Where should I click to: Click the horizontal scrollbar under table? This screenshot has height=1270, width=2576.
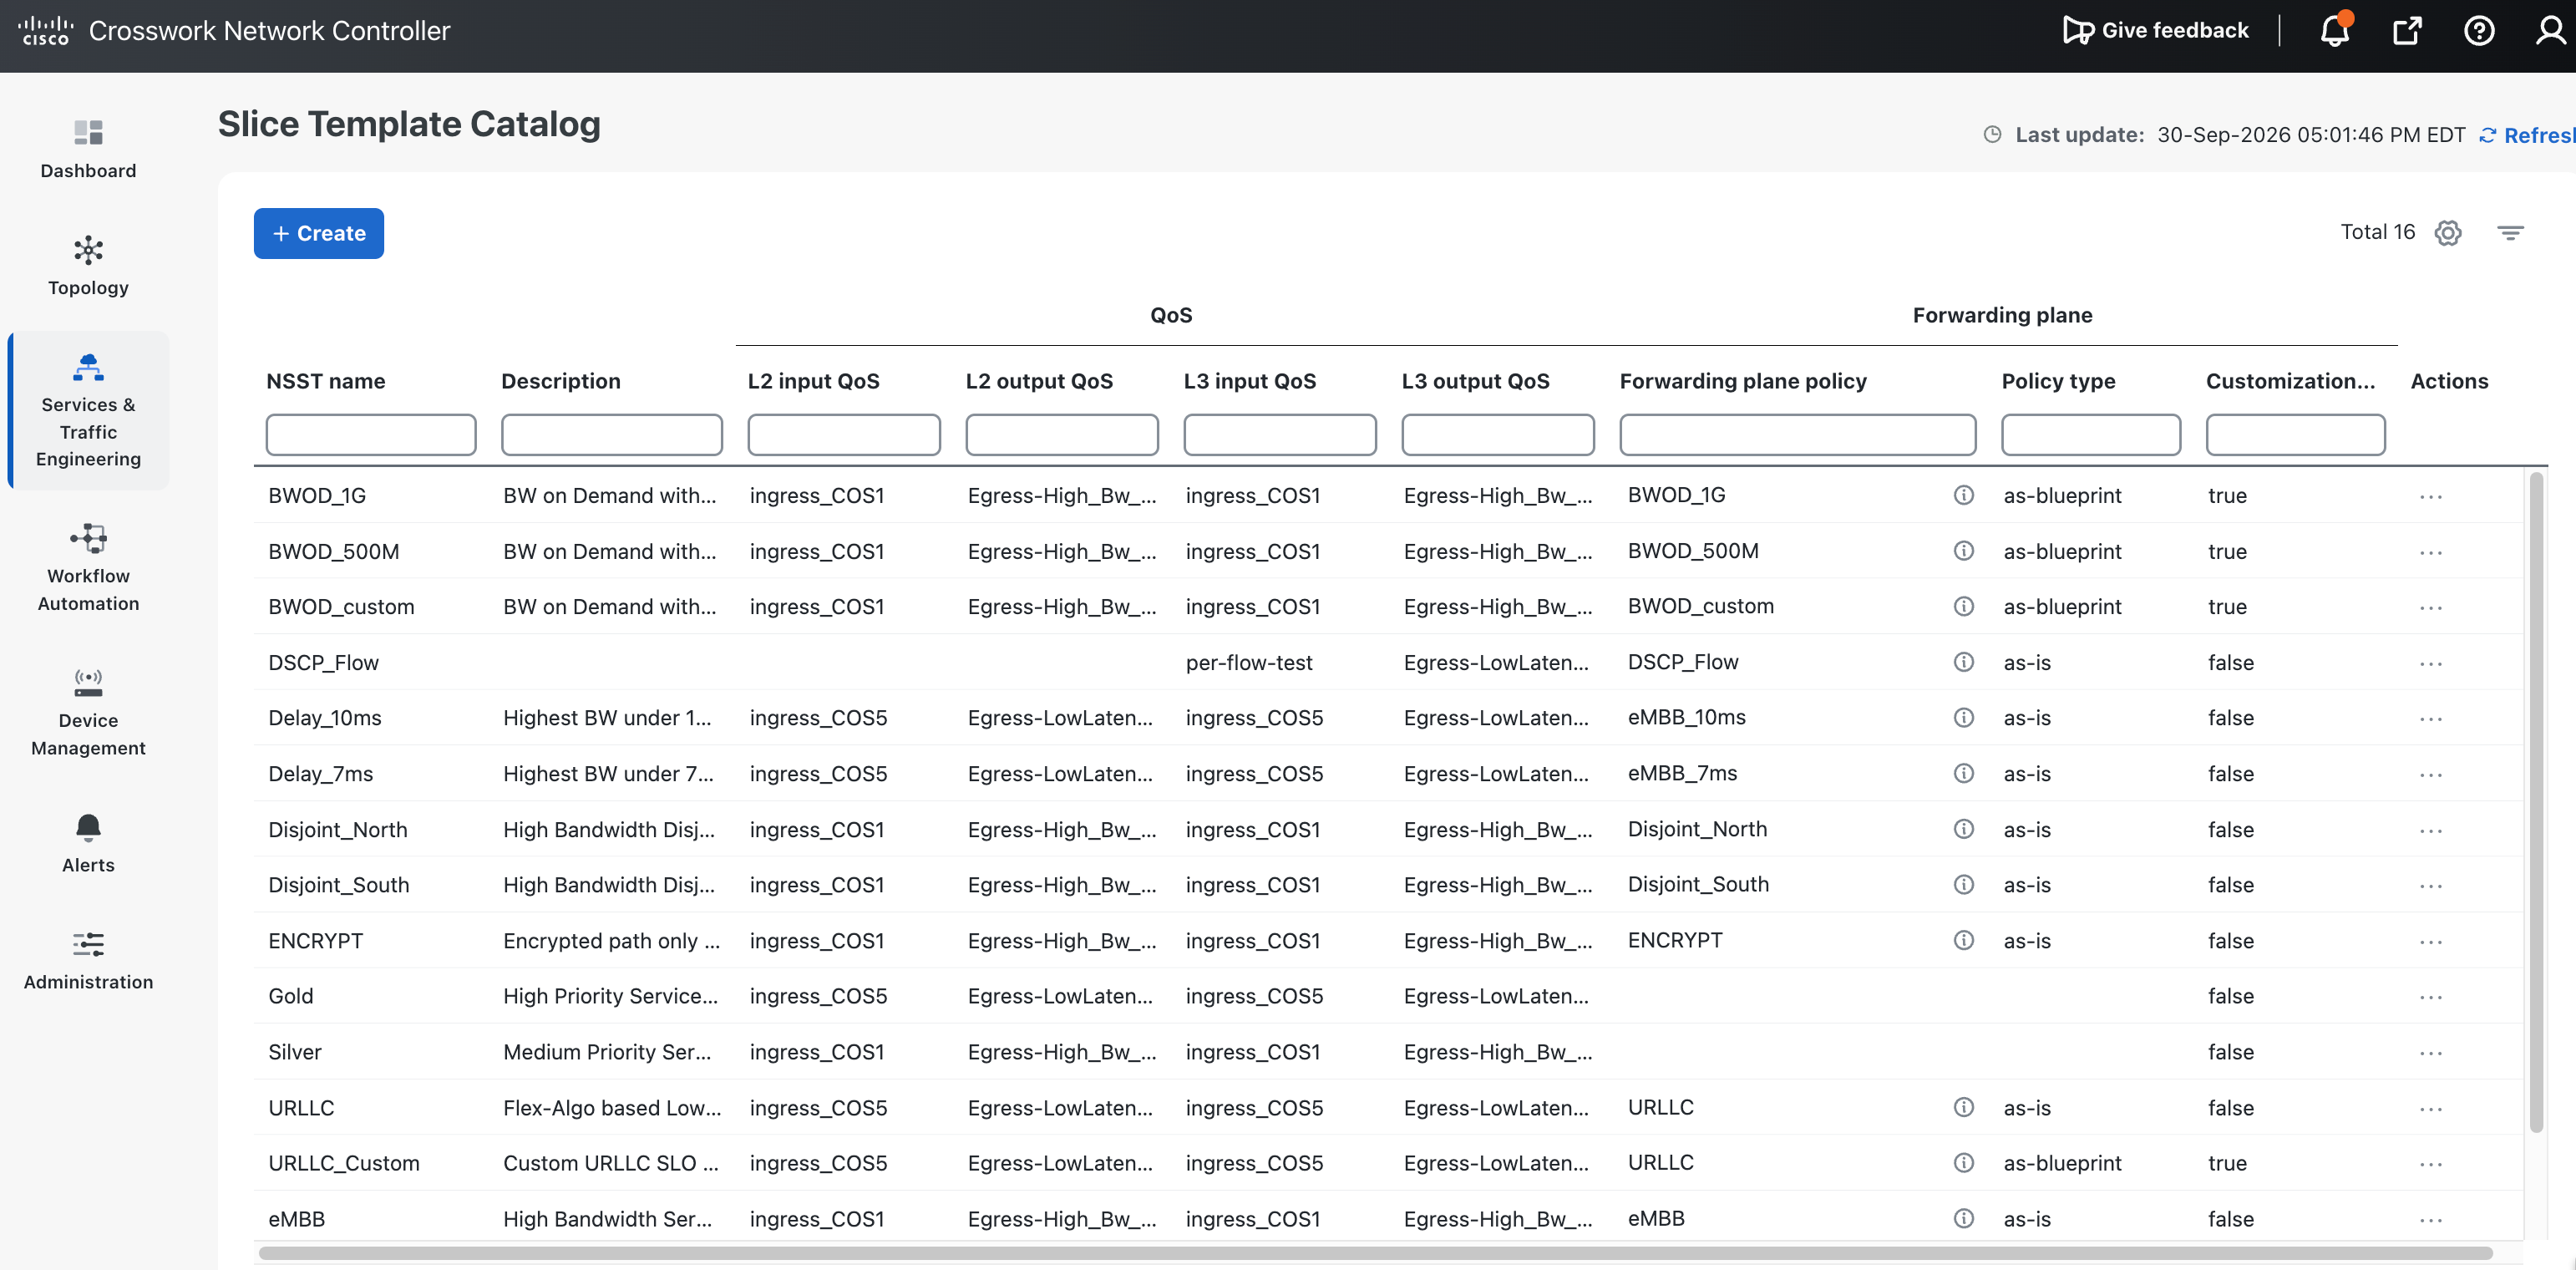[1375, 1253]
